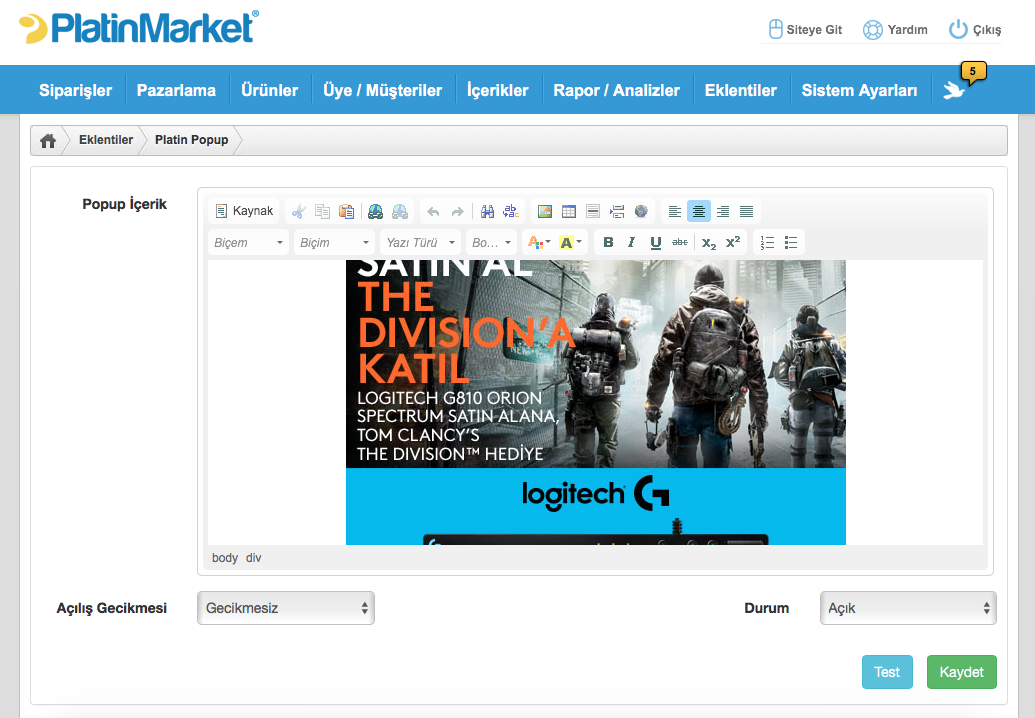Toggle center alignment

[x=698, y=211]
